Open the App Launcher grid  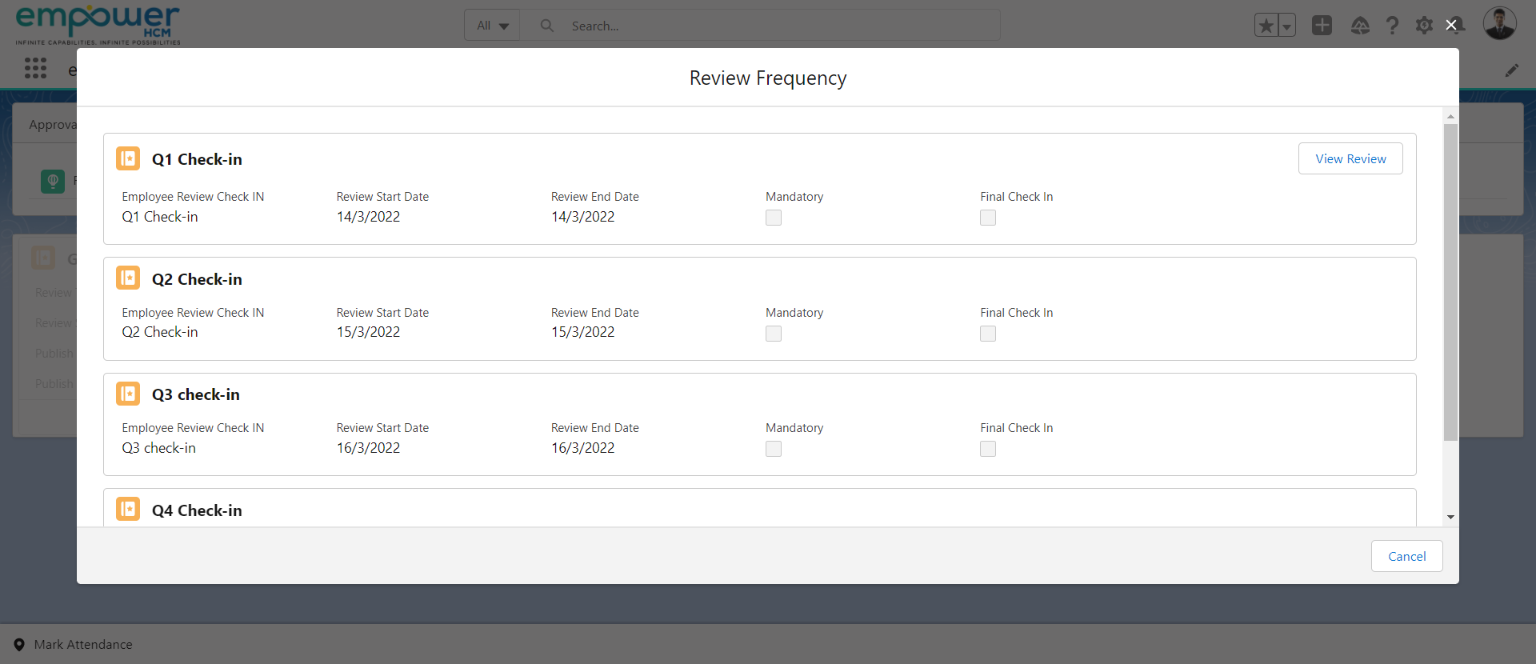pyautogui.click(x=35, y=68)
